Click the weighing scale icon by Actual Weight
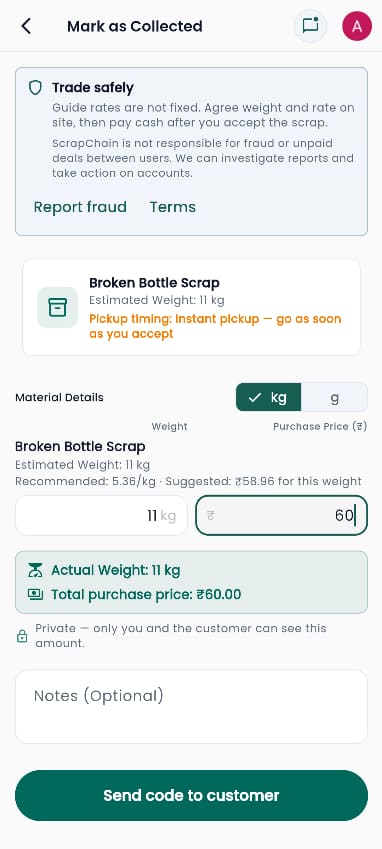This screenshot has height=849, width=382. (35, 570)
